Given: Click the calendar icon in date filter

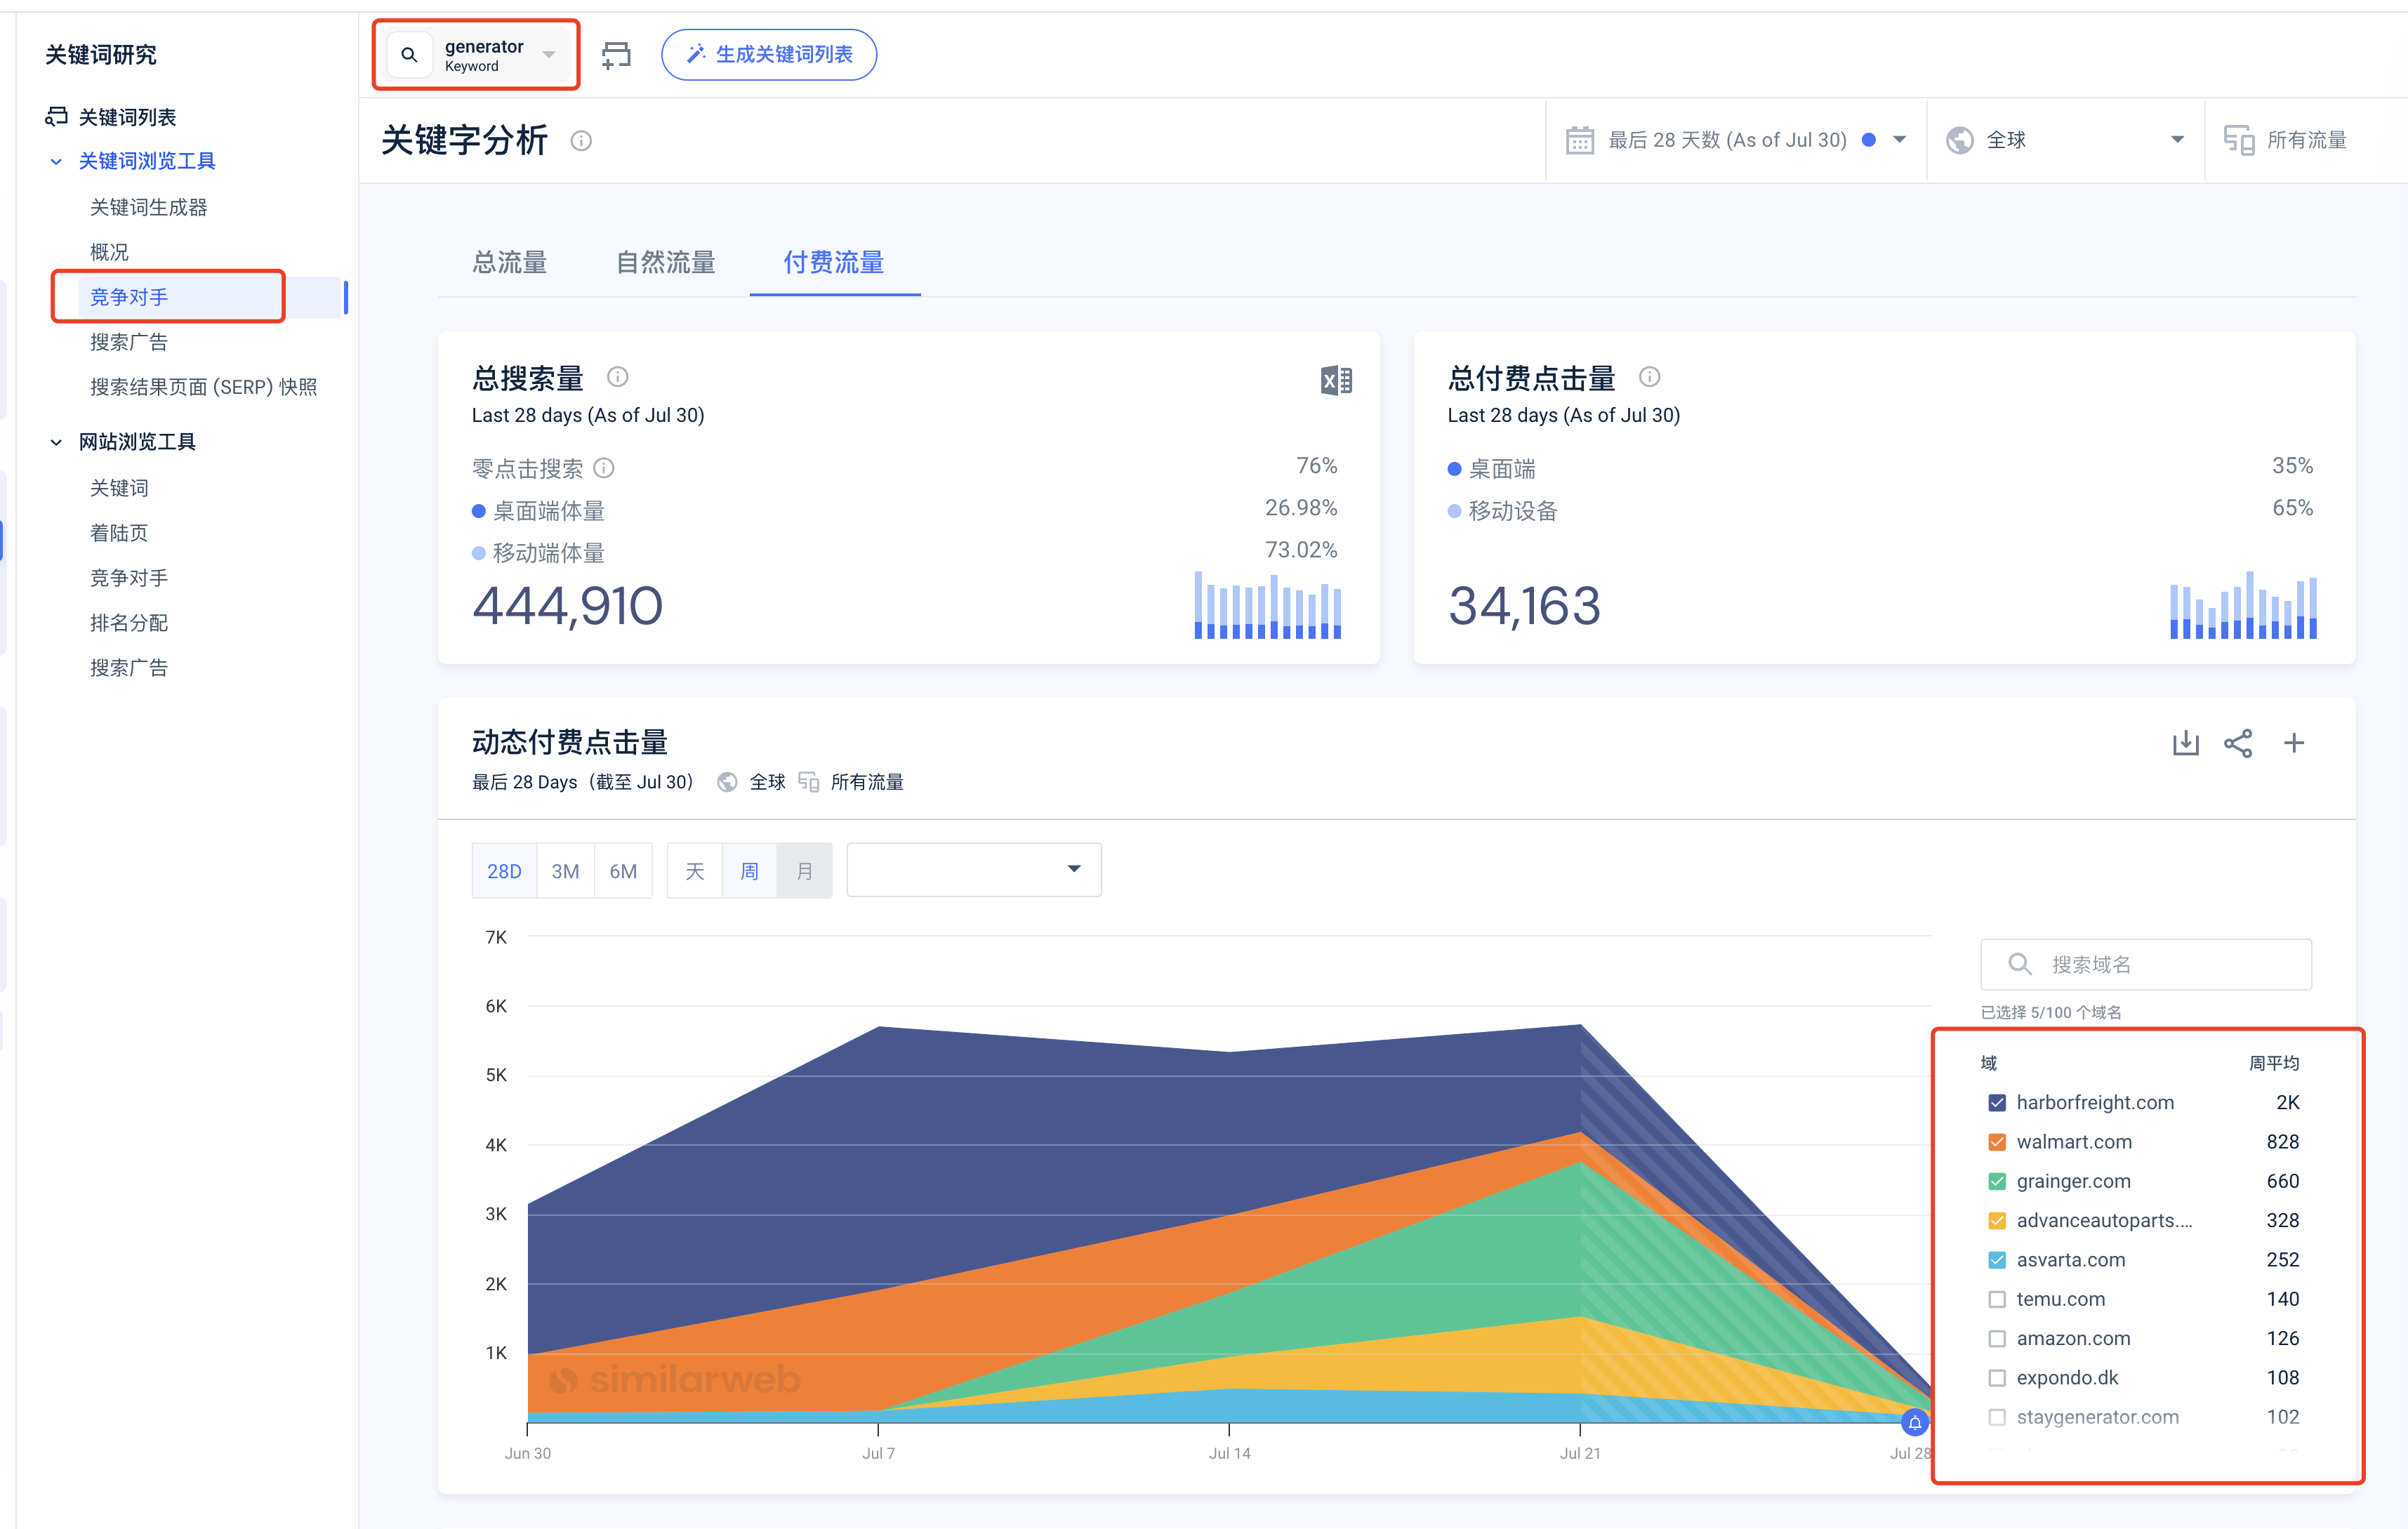Looking at the screenshot, I should 1580,140.
